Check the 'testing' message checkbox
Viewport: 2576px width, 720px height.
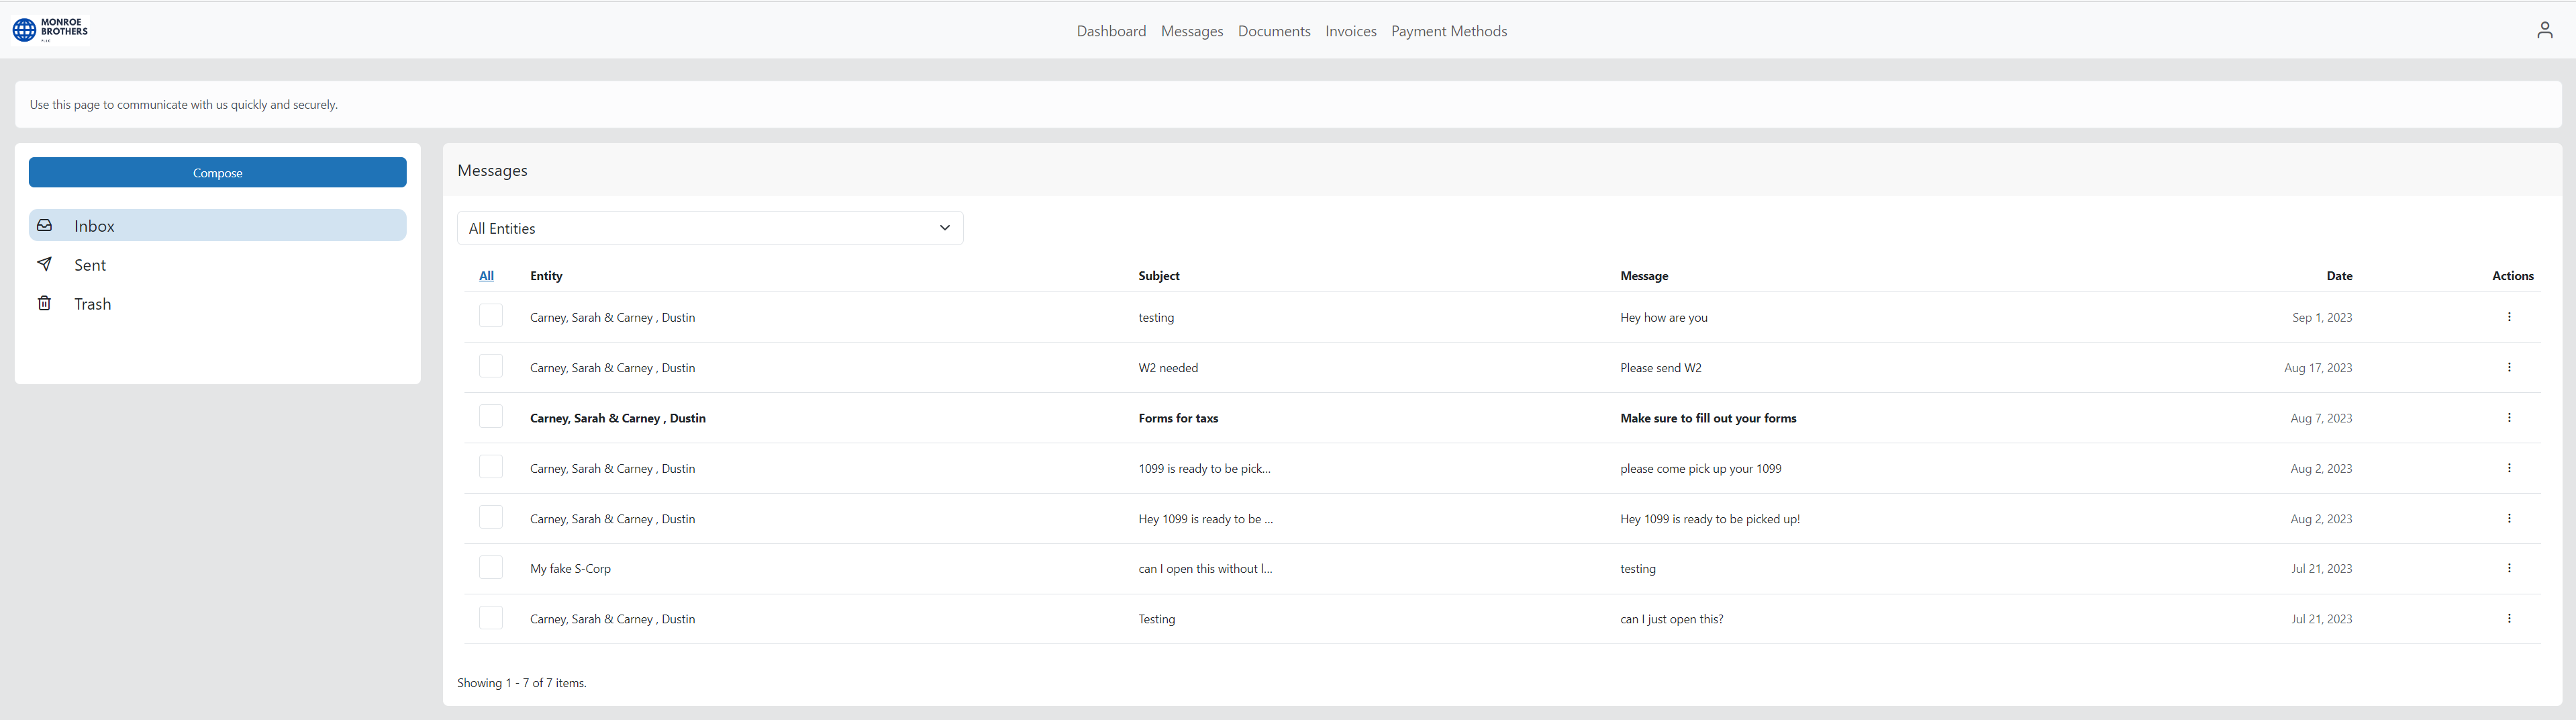(491, 315)
